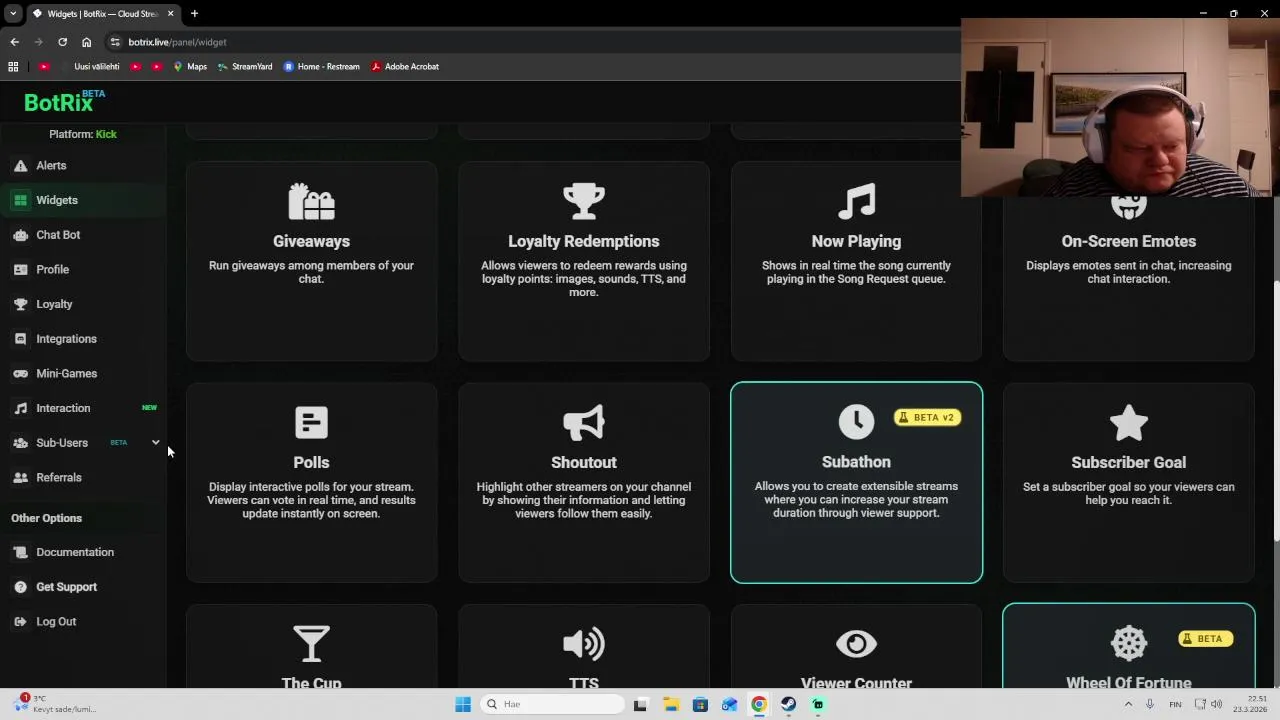Click the Loyalty trophy icon in sidebar

click(20, 304)
